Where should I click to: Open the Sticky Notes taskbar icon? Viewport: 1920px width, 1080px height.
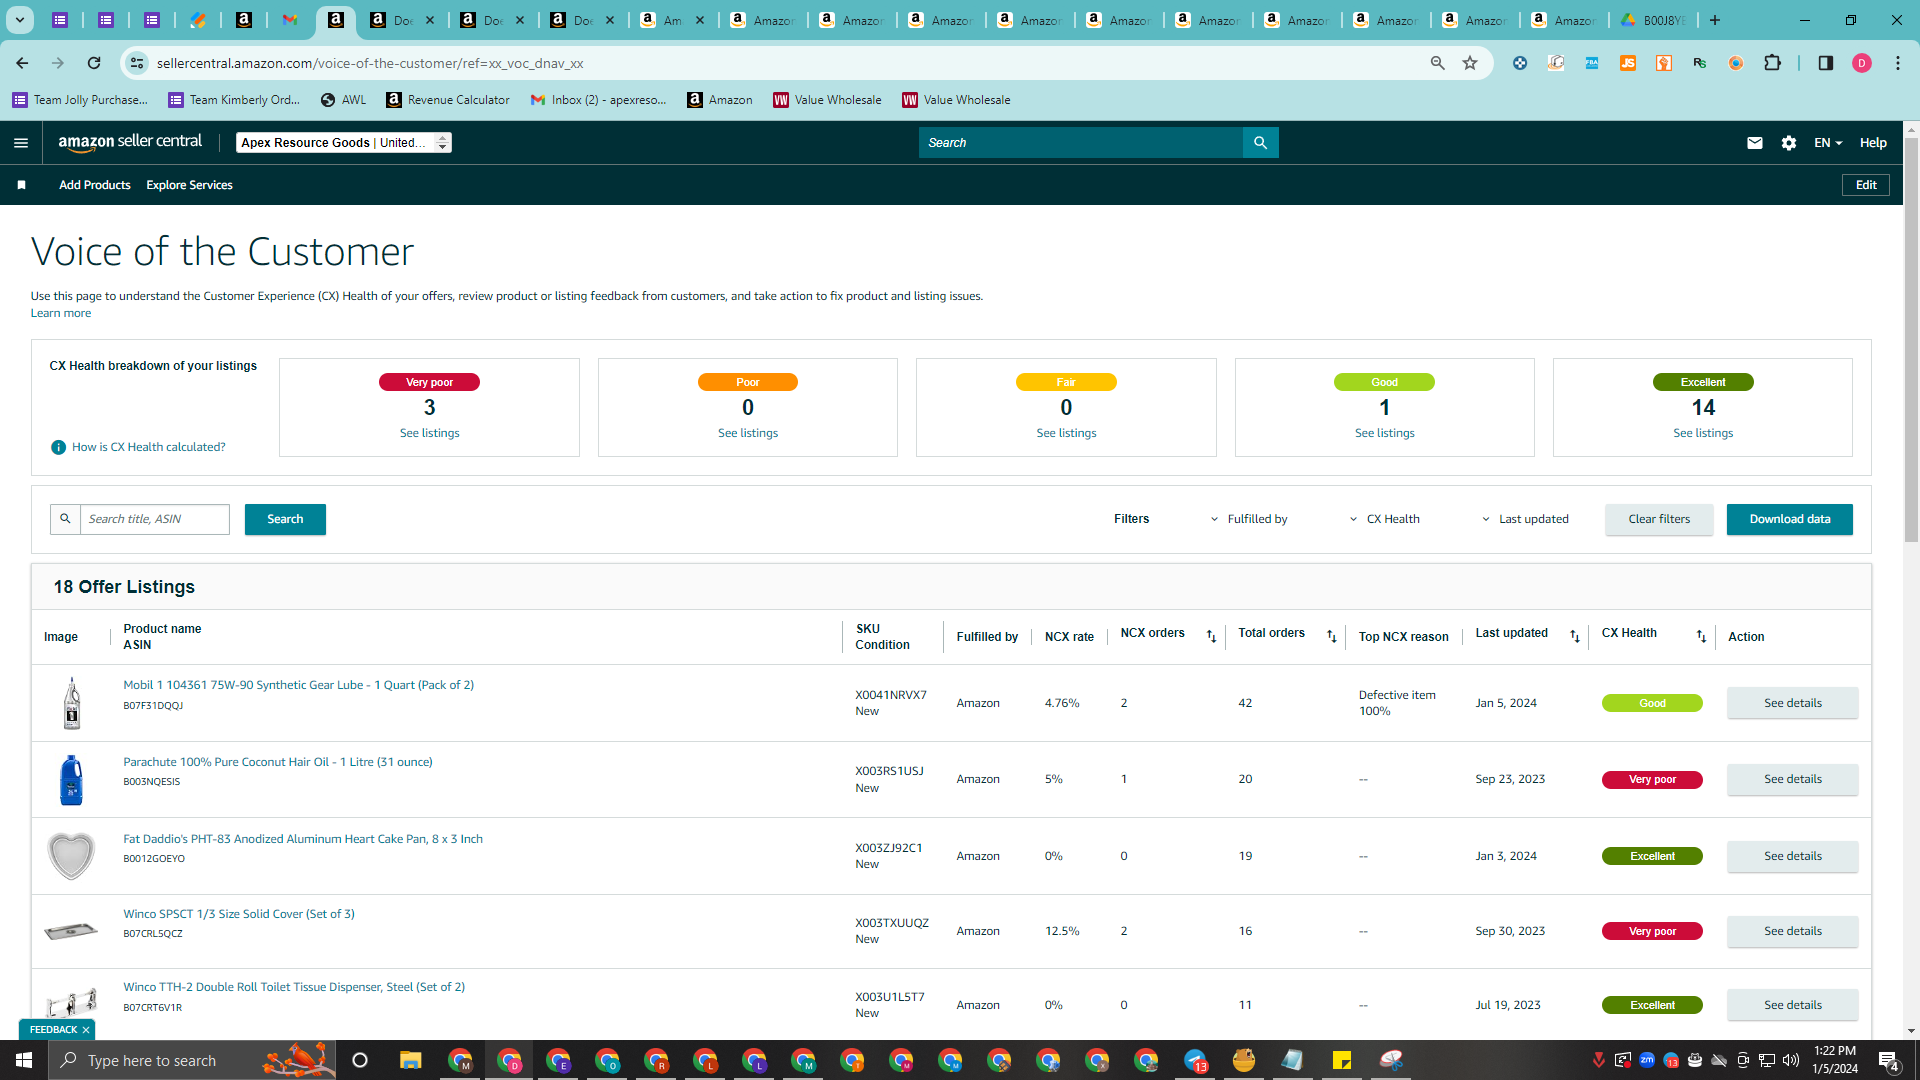(x=1342, y=1060)
